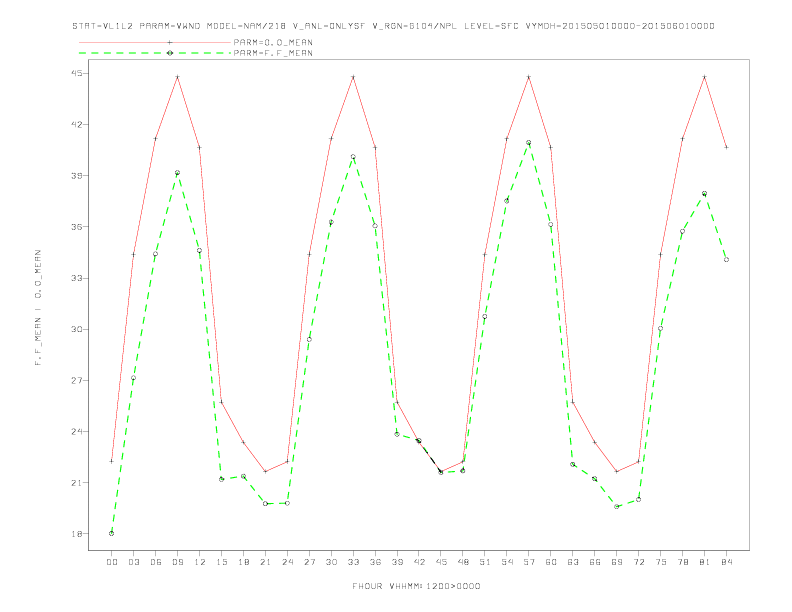The image size is (792, 612).
Task: Click the x-axis hour label 75
Action: pos(661,562)
